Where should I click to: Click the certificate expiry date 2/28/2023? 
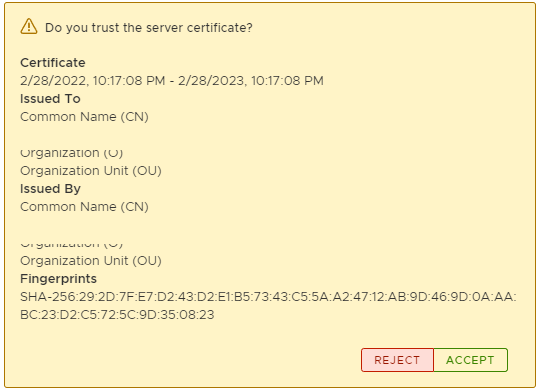[211, 81]
